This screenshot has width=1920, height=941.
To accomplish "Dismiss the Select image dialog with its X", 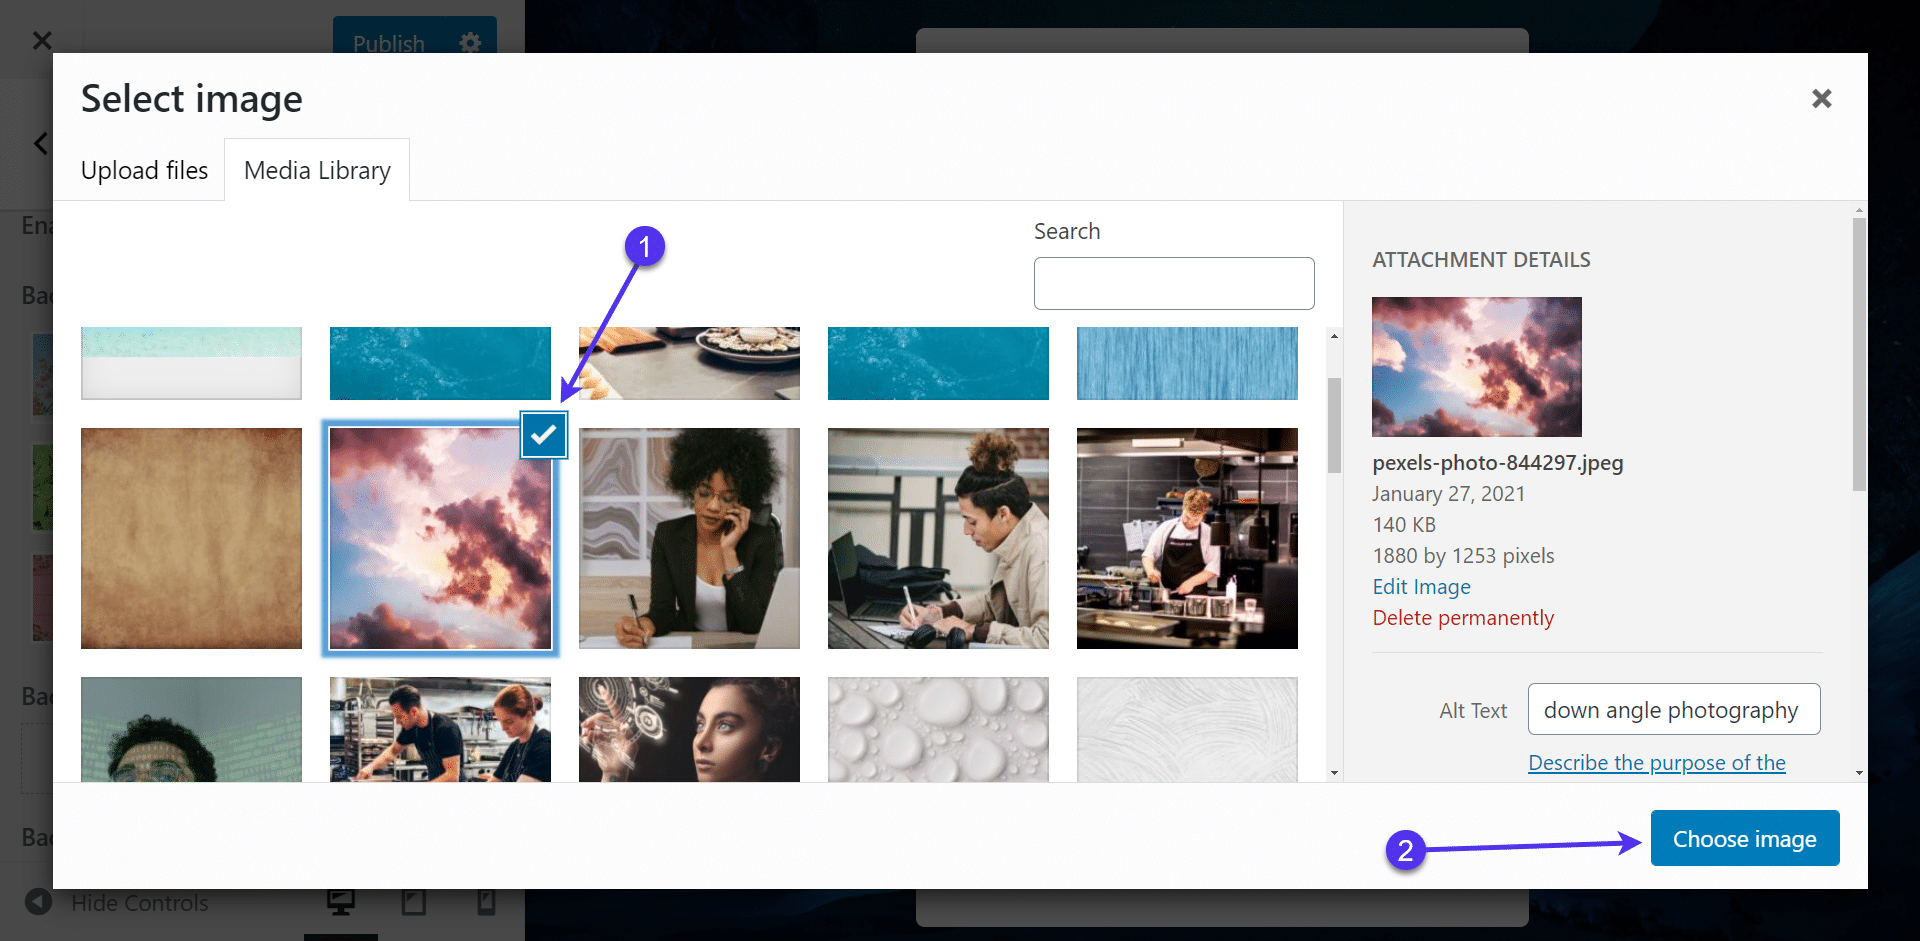I will coord(1822,98).
